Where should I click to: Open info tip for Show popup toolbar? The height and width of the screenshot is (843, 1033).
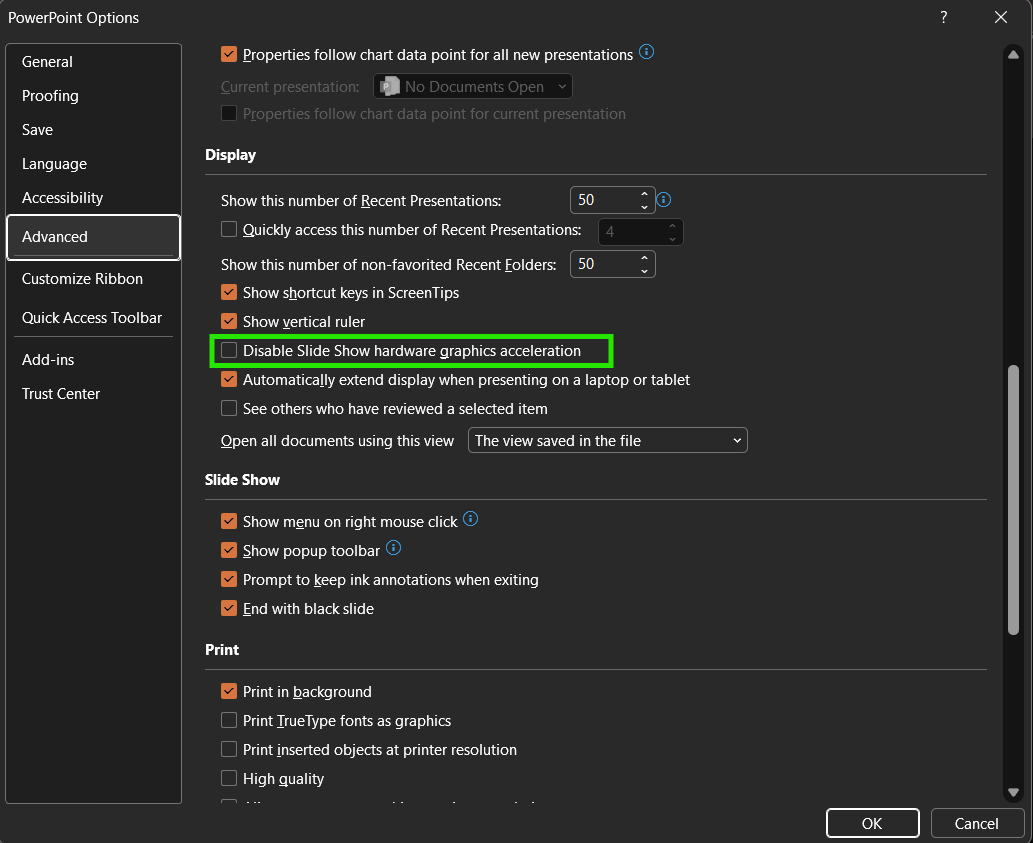point(393,548)
